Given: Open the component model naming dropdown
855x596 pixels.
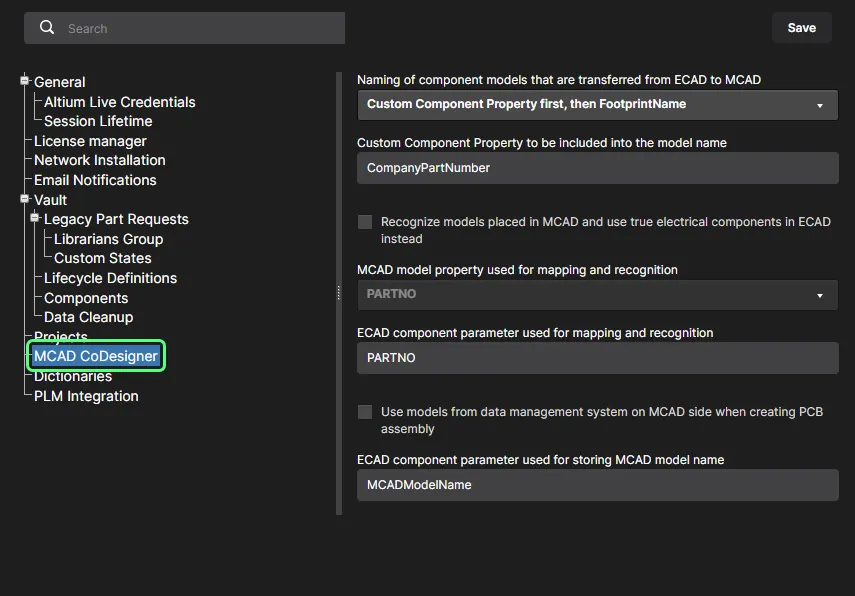Looking at the screenshot, I should [597, 104].
